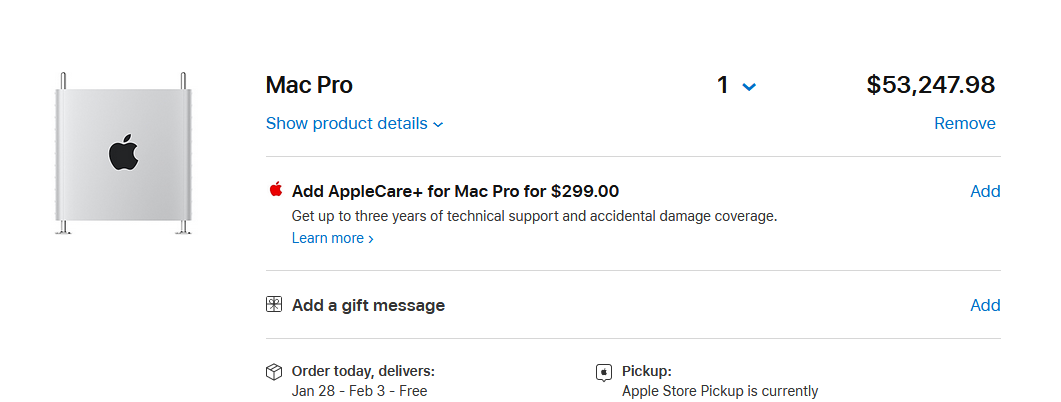This screenshot has width=1061, height=402.
Task: Click the Mac Pro product image
Action: [x=123, y=153]
